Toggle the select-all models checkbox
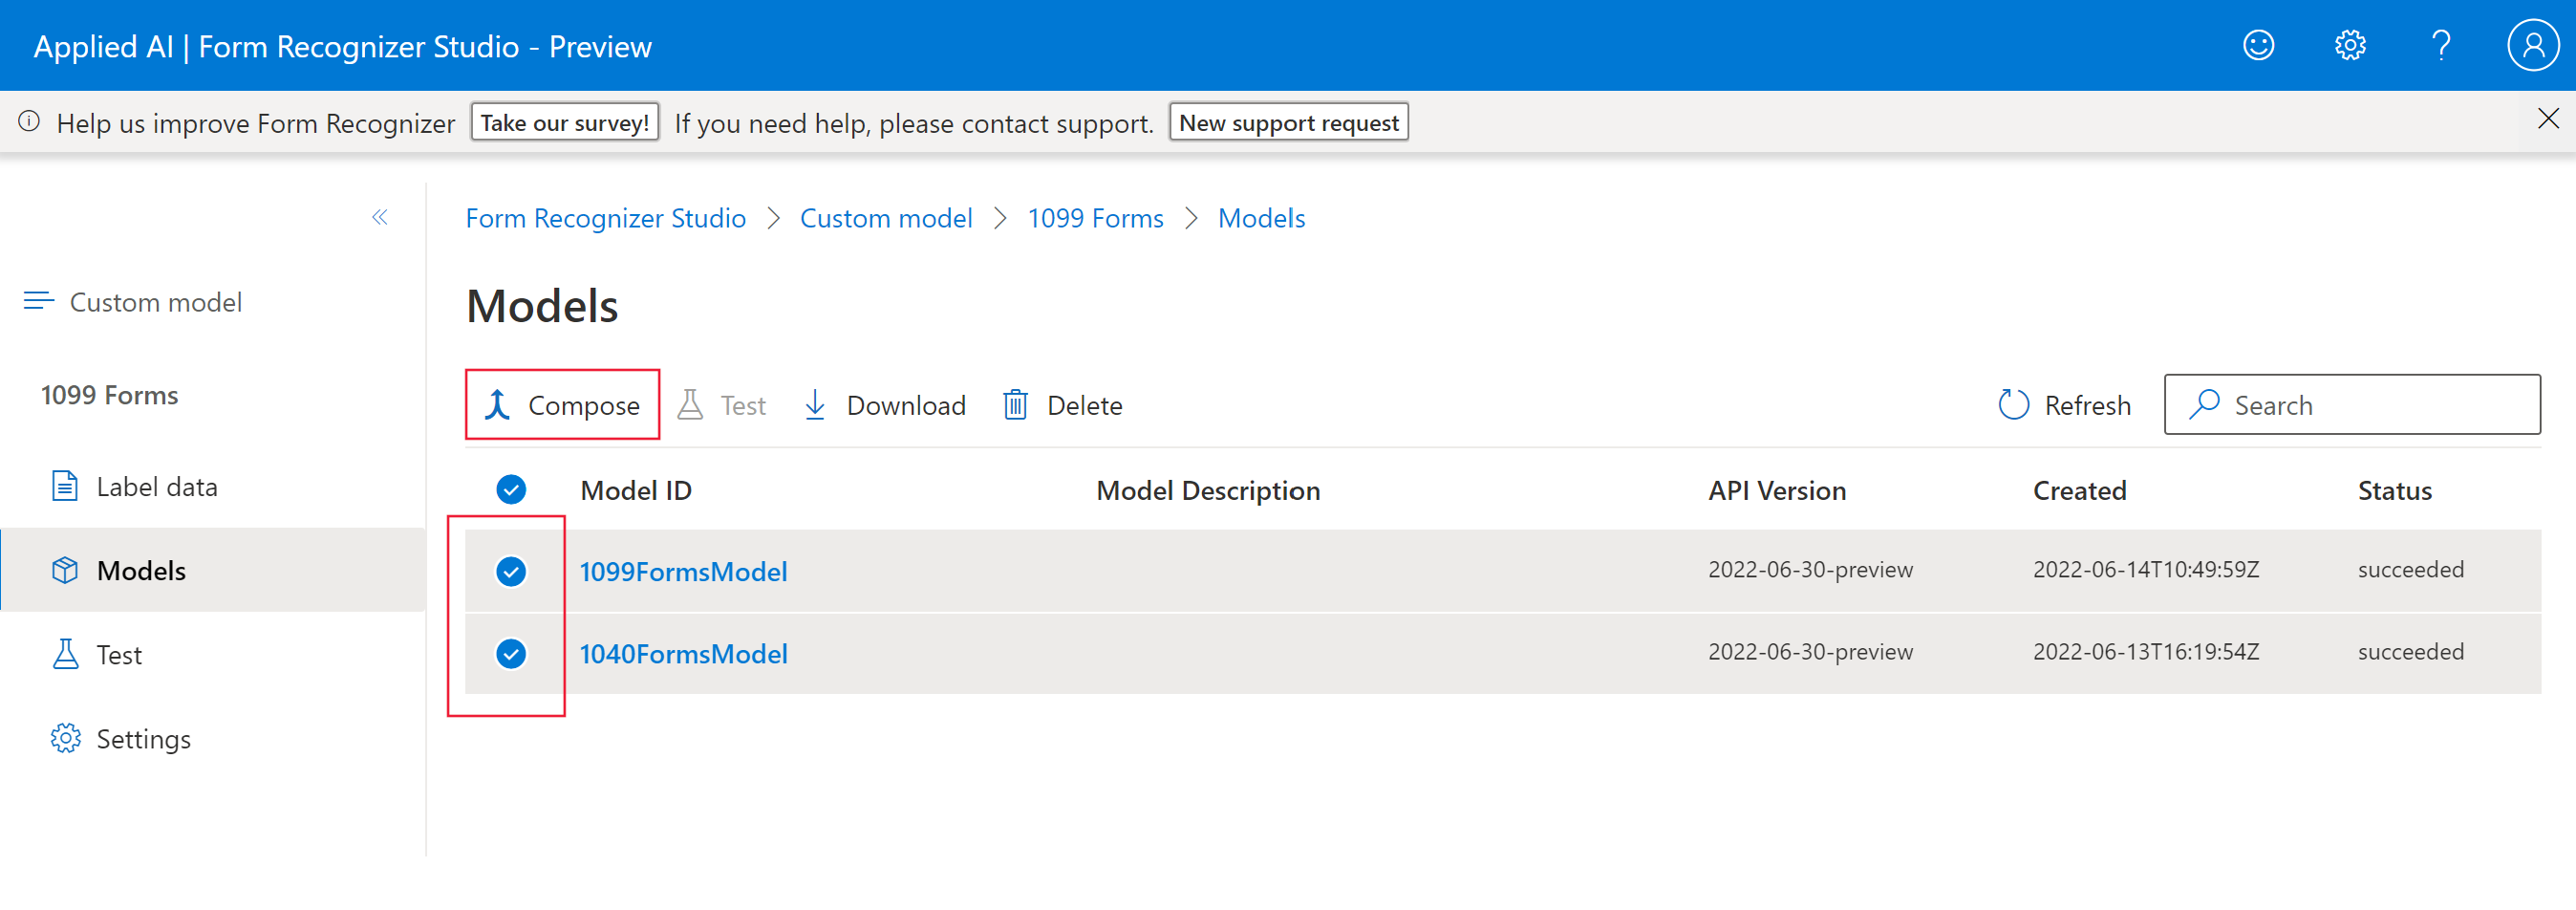This screenshot has width=2576, height=910. [511, 489]
